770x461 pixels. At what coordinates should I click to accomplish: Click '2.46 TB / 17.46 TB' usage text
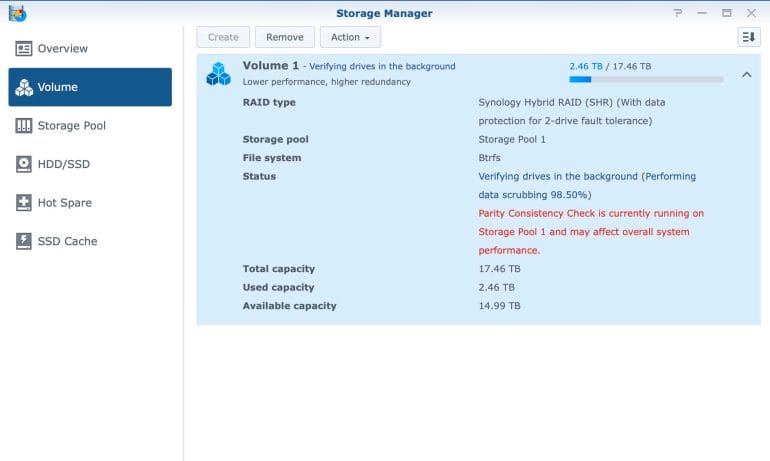click(610, 66)
